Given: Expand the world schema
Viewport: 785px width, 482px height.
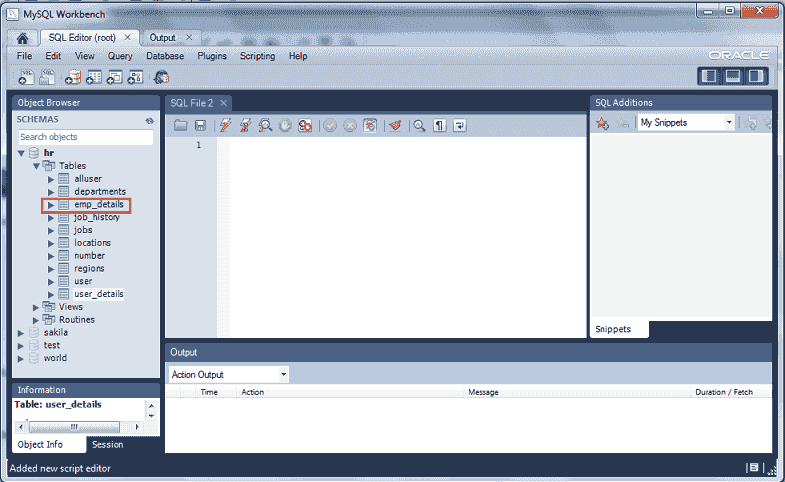Looking at the screenshot, I should [x=21, y=358].
